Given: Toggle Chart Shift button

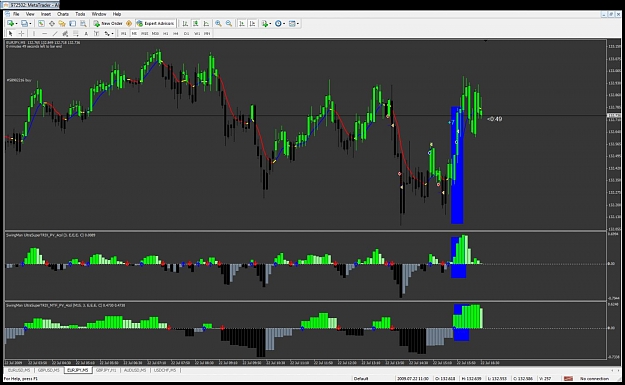Looking at the screenshot, I should [252, 24].
